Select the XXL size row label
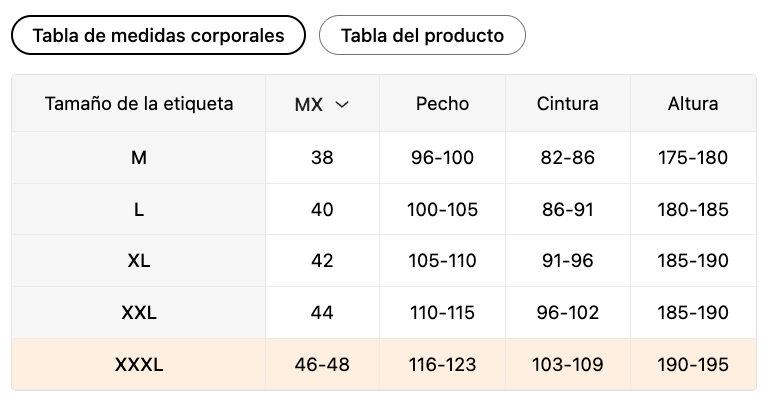The height and width of the screenshot is (412, 774). coord(139,312)
